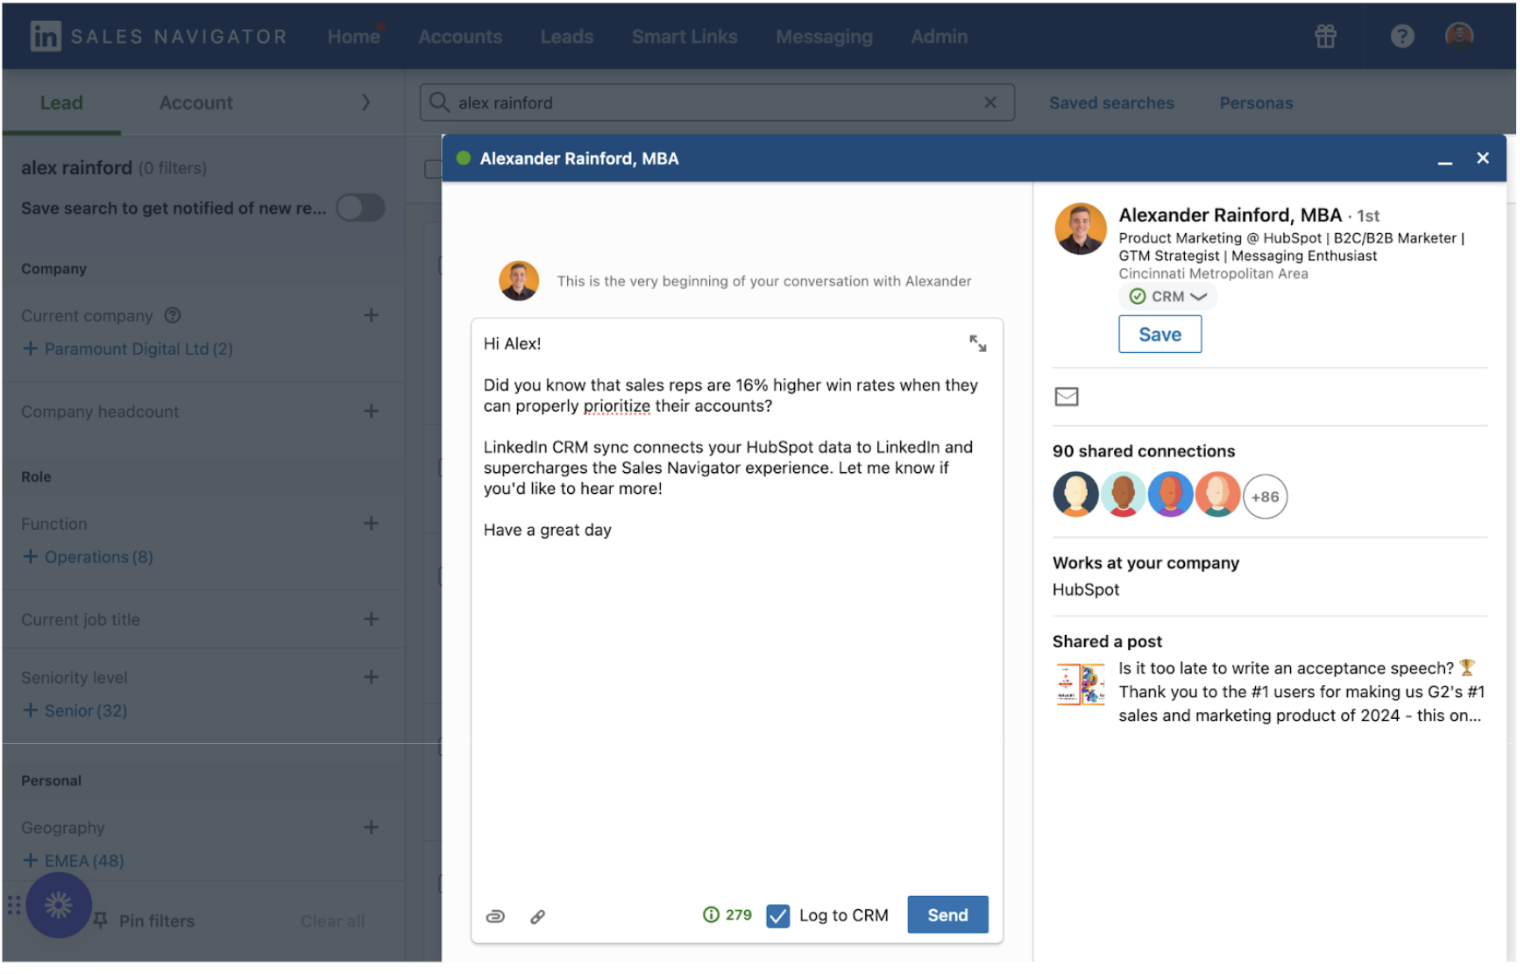Toggle the Log to CRM checkbox

[x=778, y=916]
